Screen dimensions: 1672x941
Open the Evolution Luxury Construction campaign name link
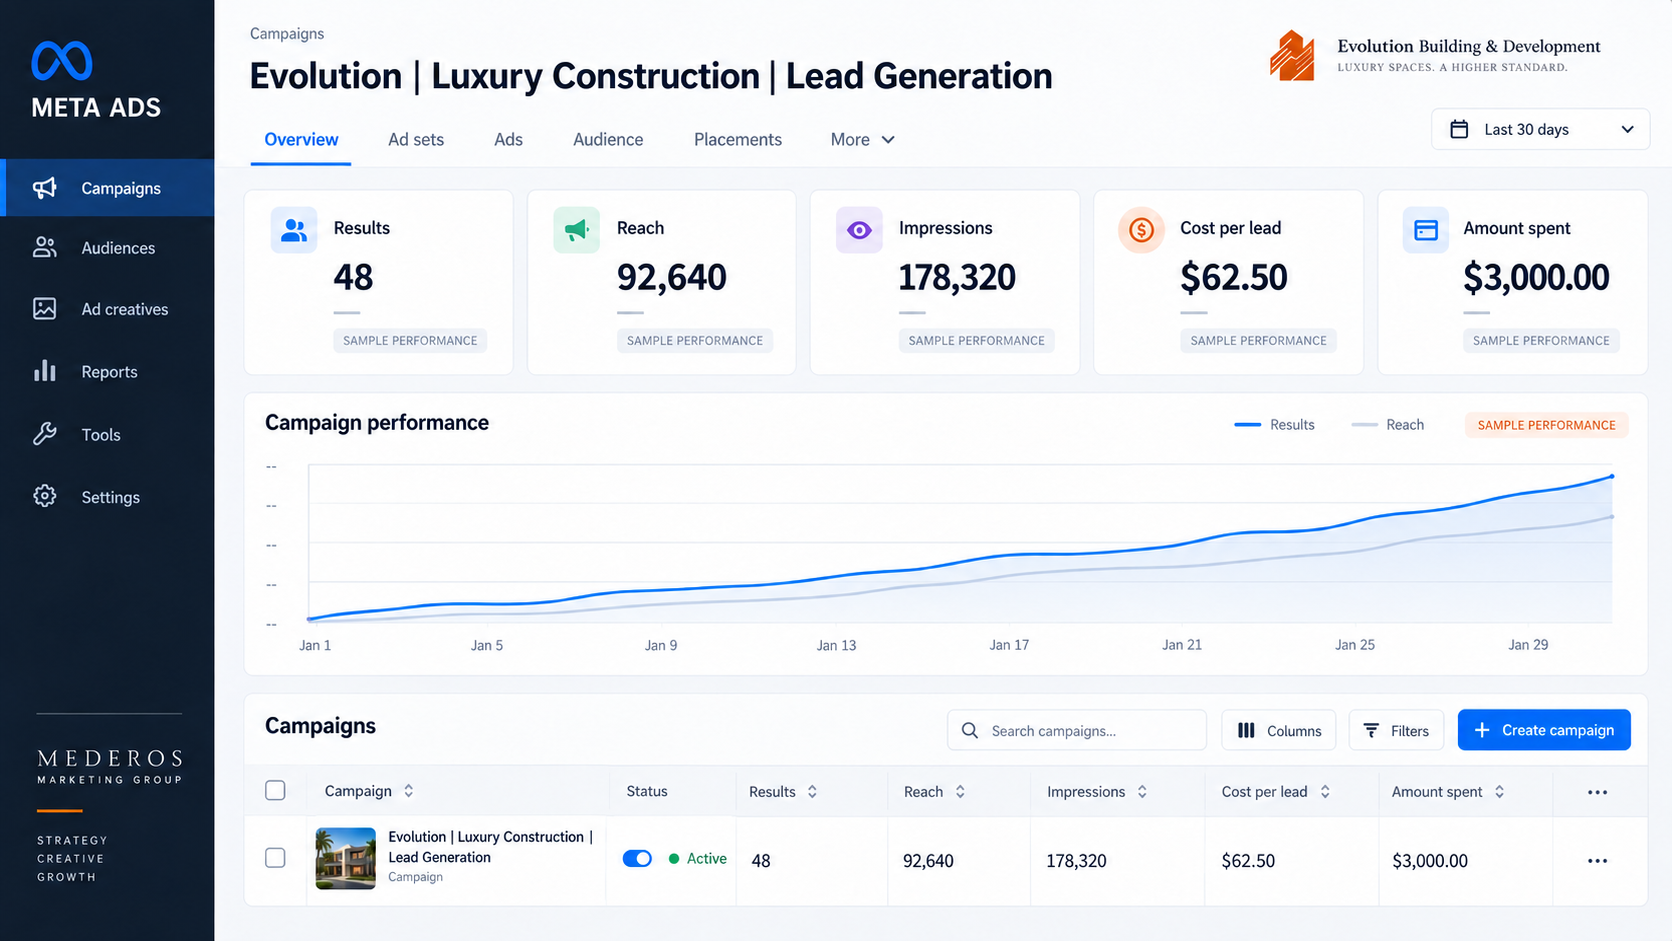click(490, 847)
